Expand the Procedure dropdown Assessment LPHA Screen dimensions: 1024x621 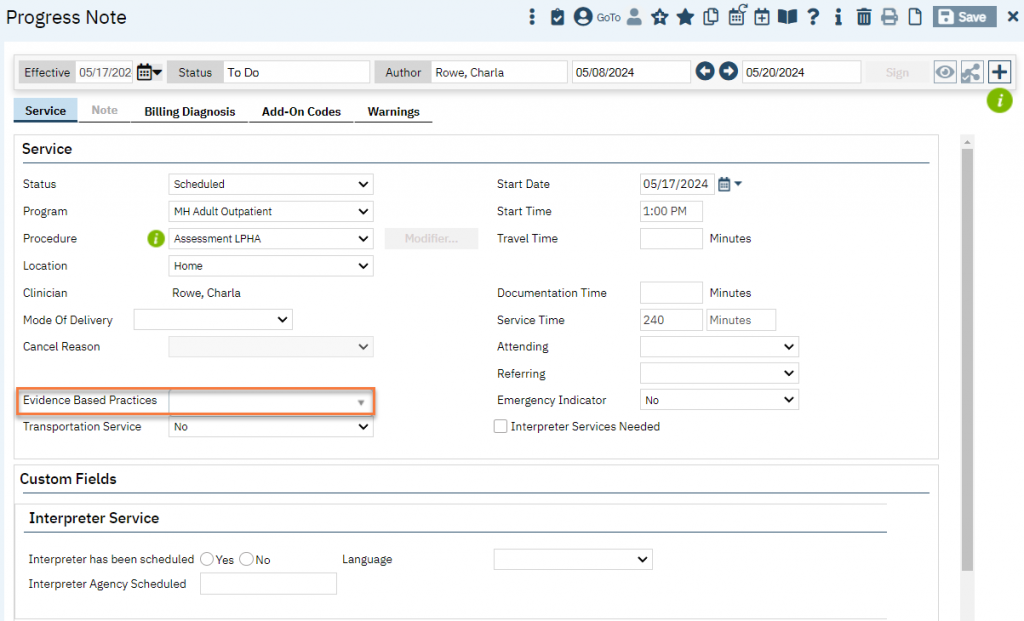(270, 238)
